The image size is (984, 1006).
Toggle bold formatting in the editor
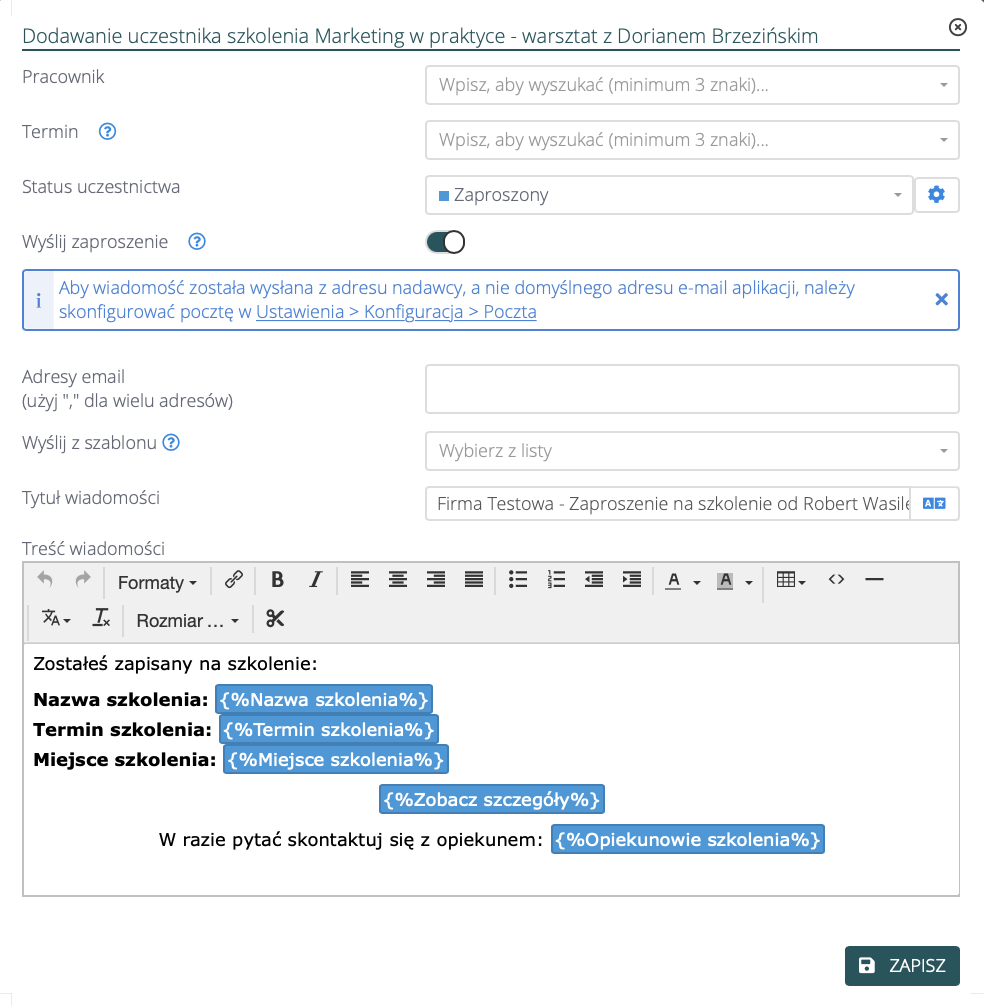coord(278,580)
